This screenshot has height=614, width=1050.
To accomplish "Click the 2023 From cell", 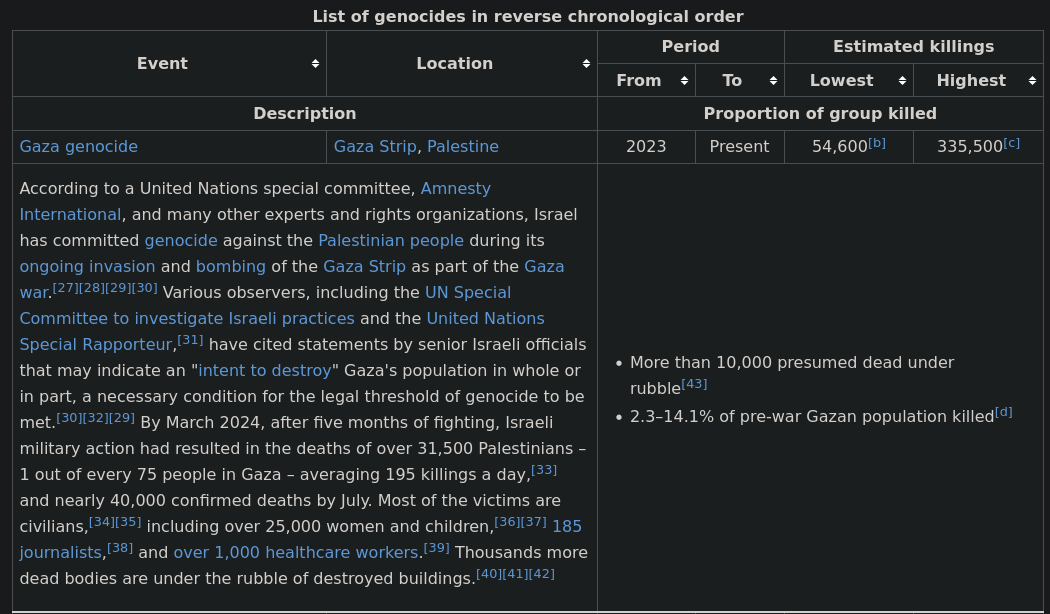I will point(646,147).
